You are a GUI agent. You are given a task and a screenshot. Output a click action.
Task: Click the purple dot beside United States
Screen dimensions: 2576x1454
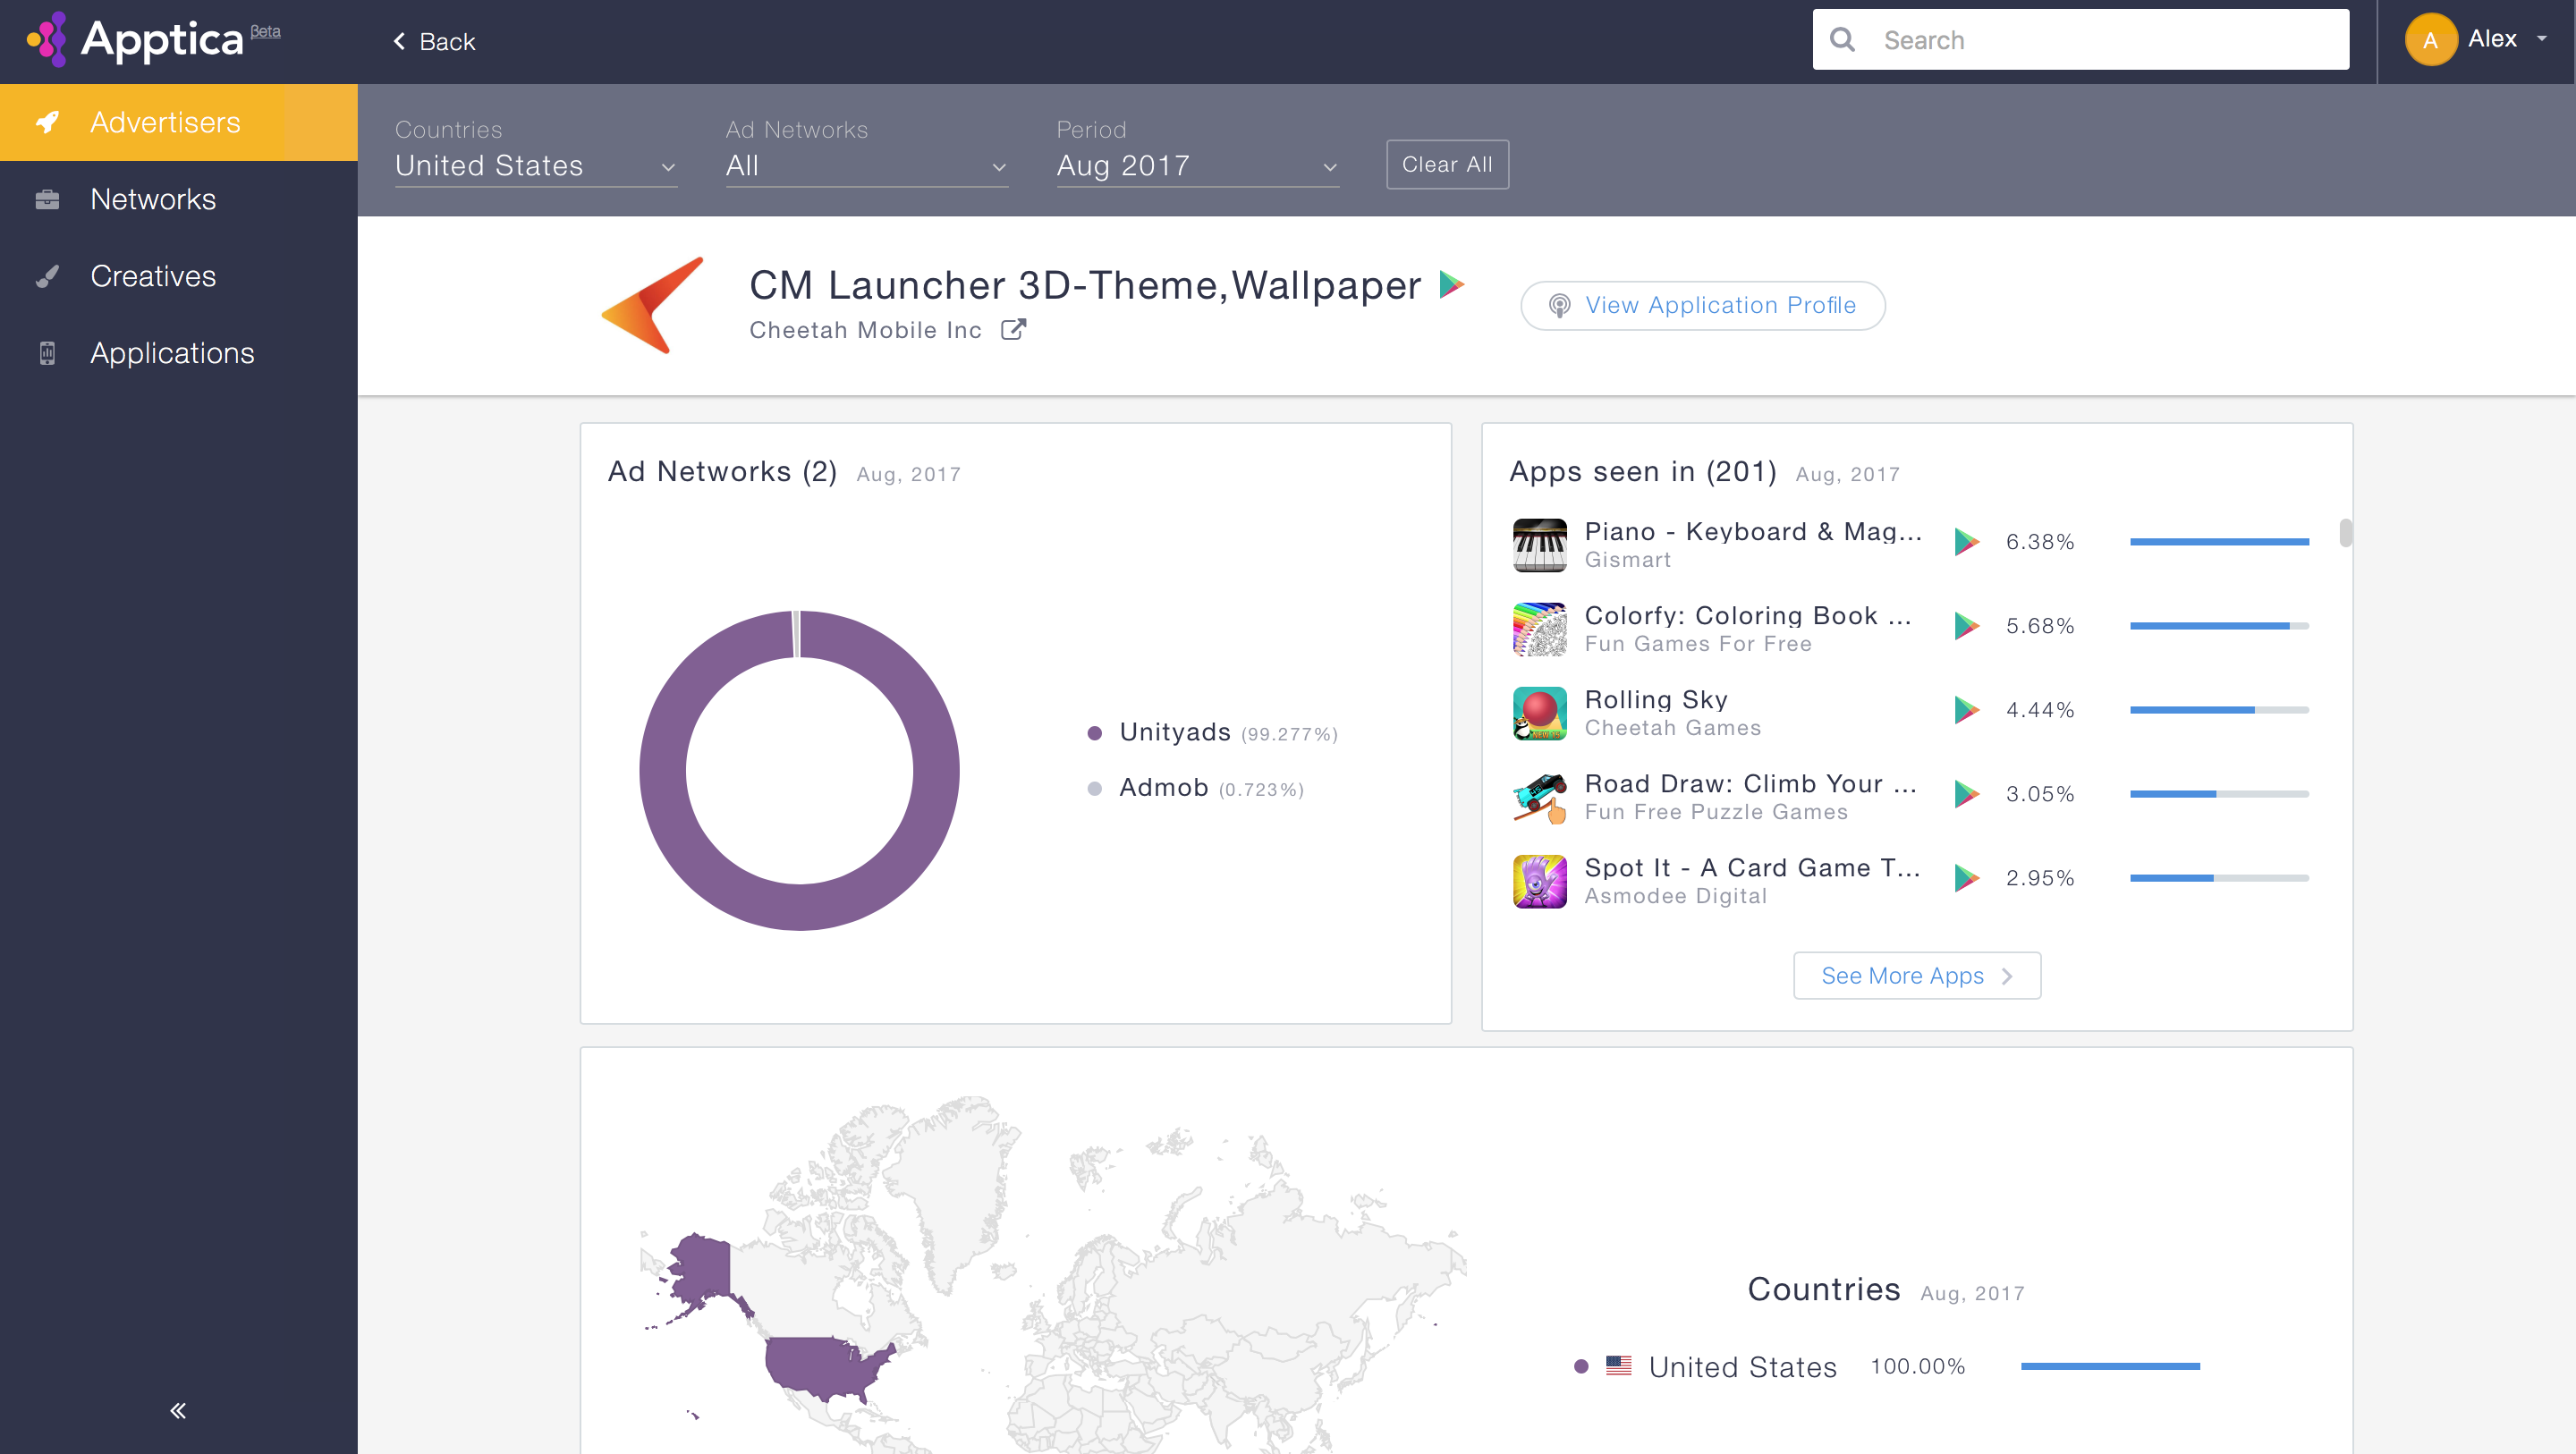click(1581, 1366)
